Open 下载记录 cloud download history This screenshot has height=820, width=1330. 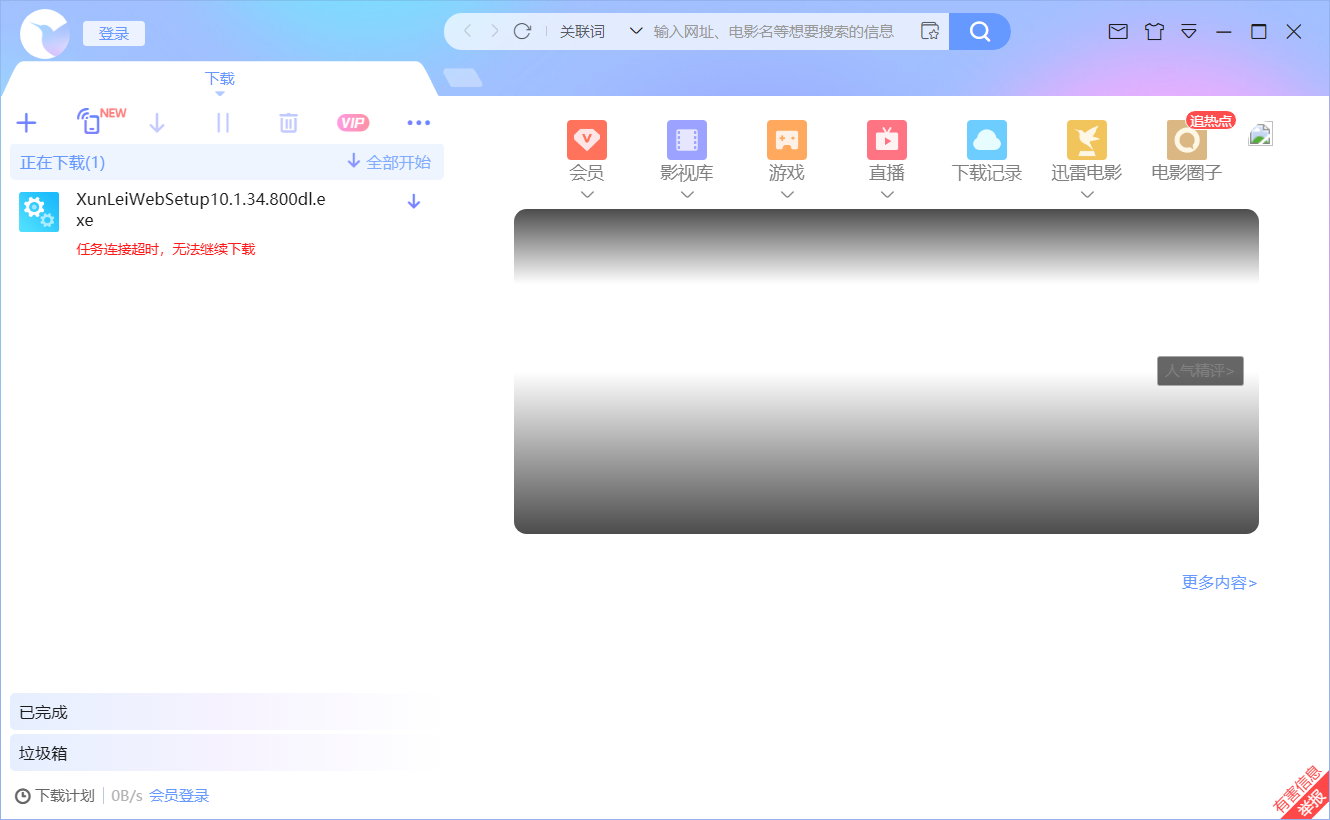point(986,150)
